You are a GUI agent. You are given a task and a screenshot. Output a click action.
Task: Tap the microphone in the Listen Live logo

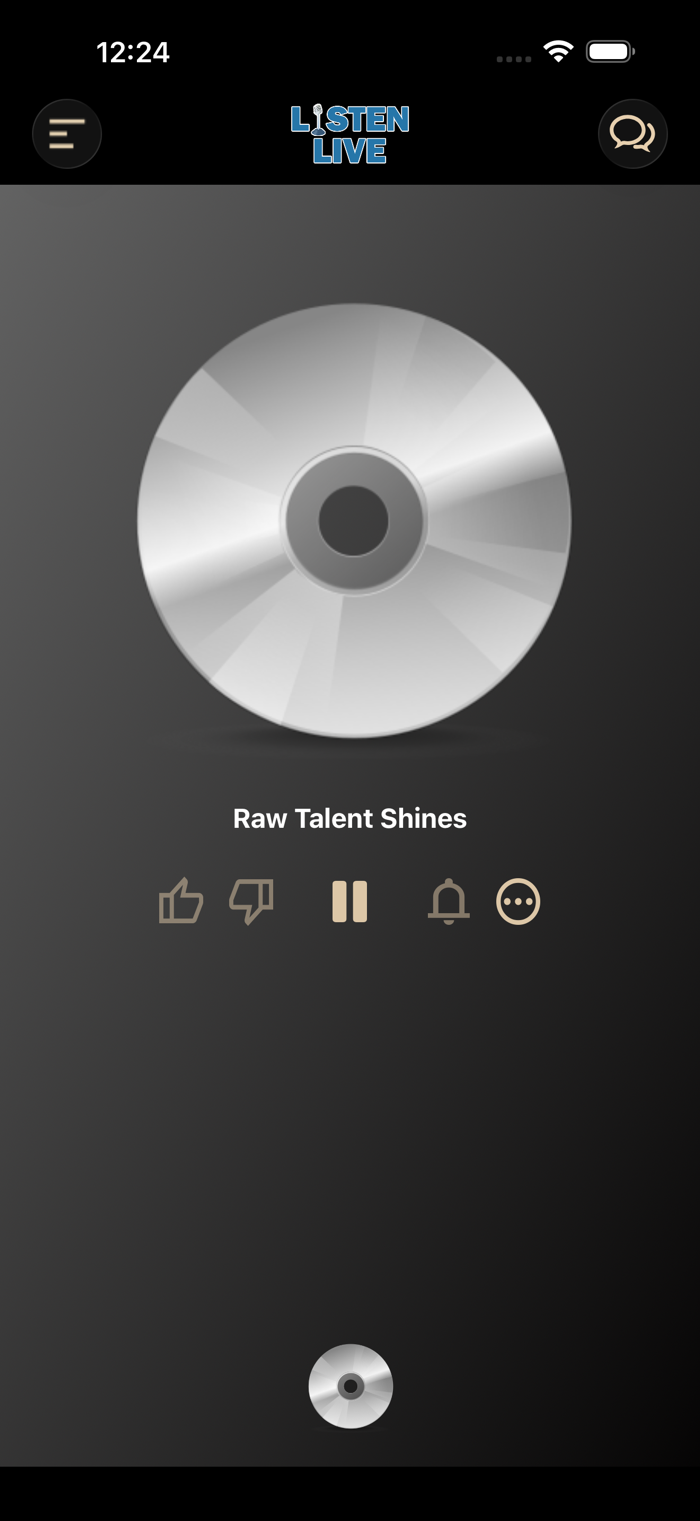click(318, 121)
